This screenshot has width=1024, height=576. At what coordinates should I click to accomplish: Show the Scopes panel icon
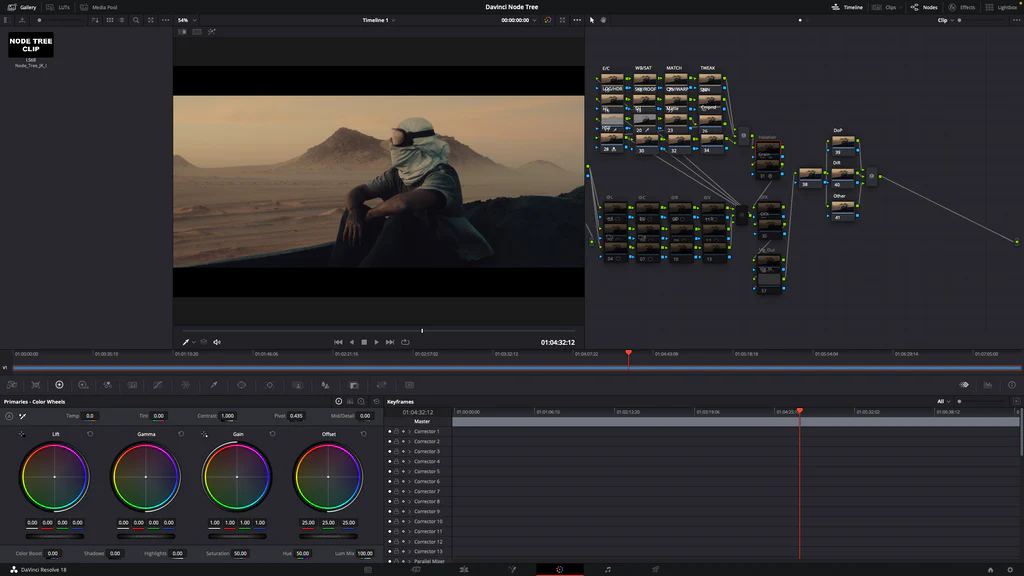pyautogui.click(x=988, y=385)
